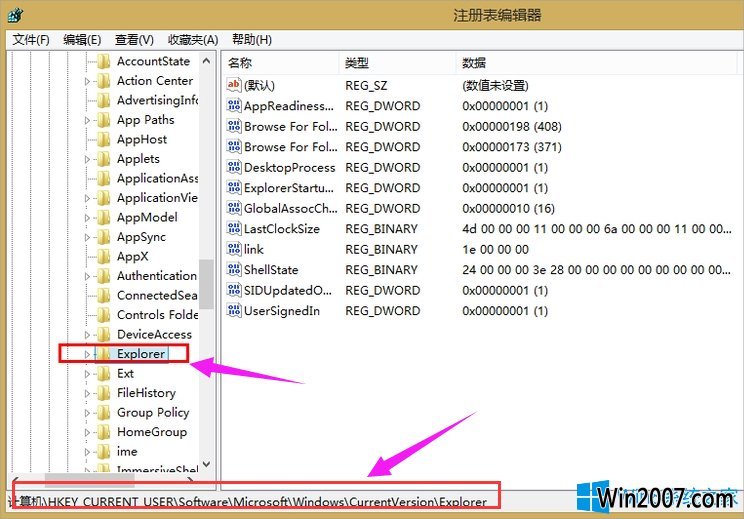The image size is (744, 519).
Task: Click tree scrollbar up arrow
Action: tap(206, 61)
